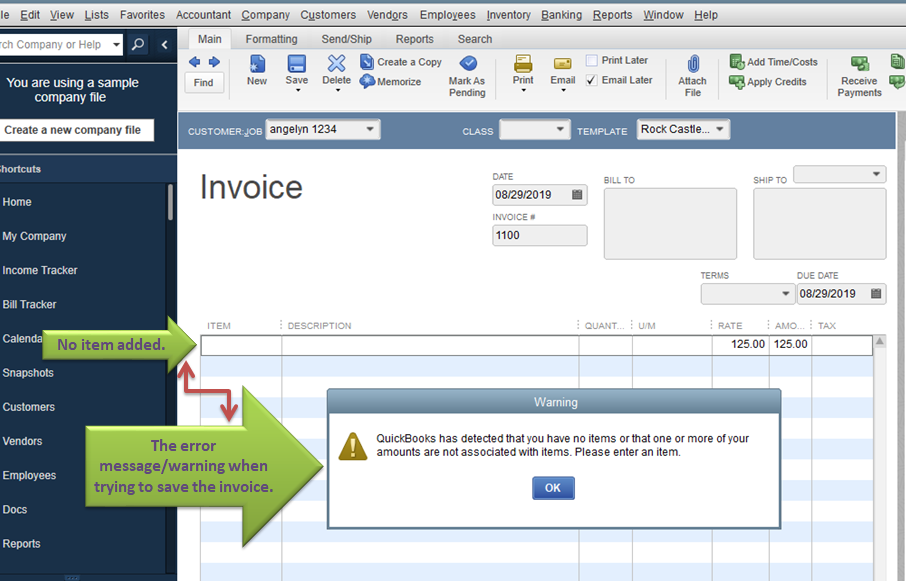This screenshot has height=581, width=906.
Task: Open the invoice DATE calendar picker
Action: pyautogui.click(x=577, y=195)
